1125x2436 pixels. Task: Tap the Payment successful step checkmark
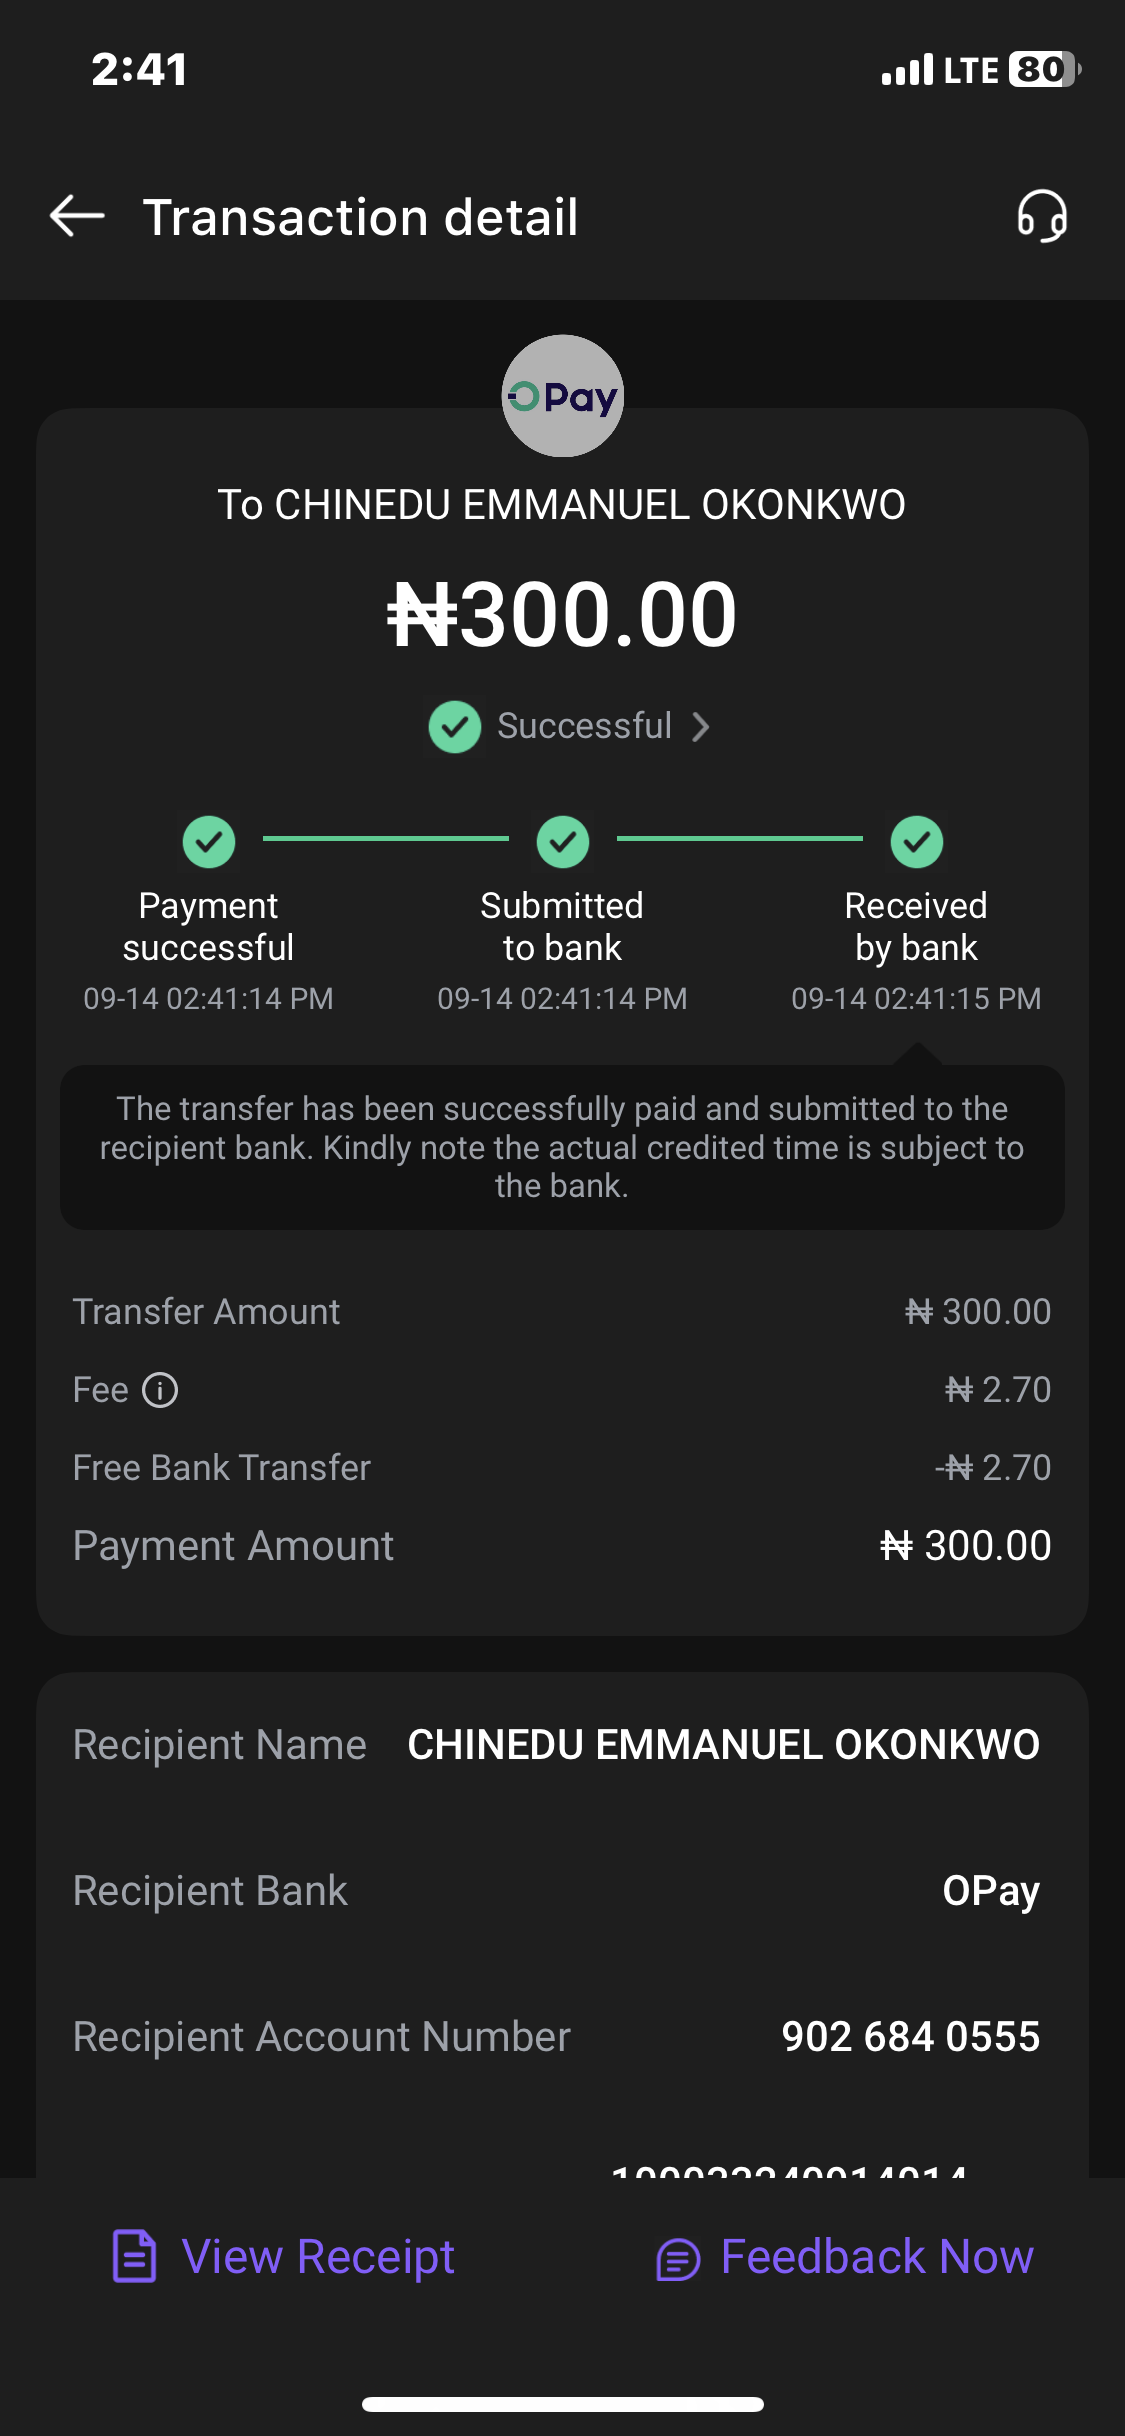pyautogui.click(x=209, y=842)
